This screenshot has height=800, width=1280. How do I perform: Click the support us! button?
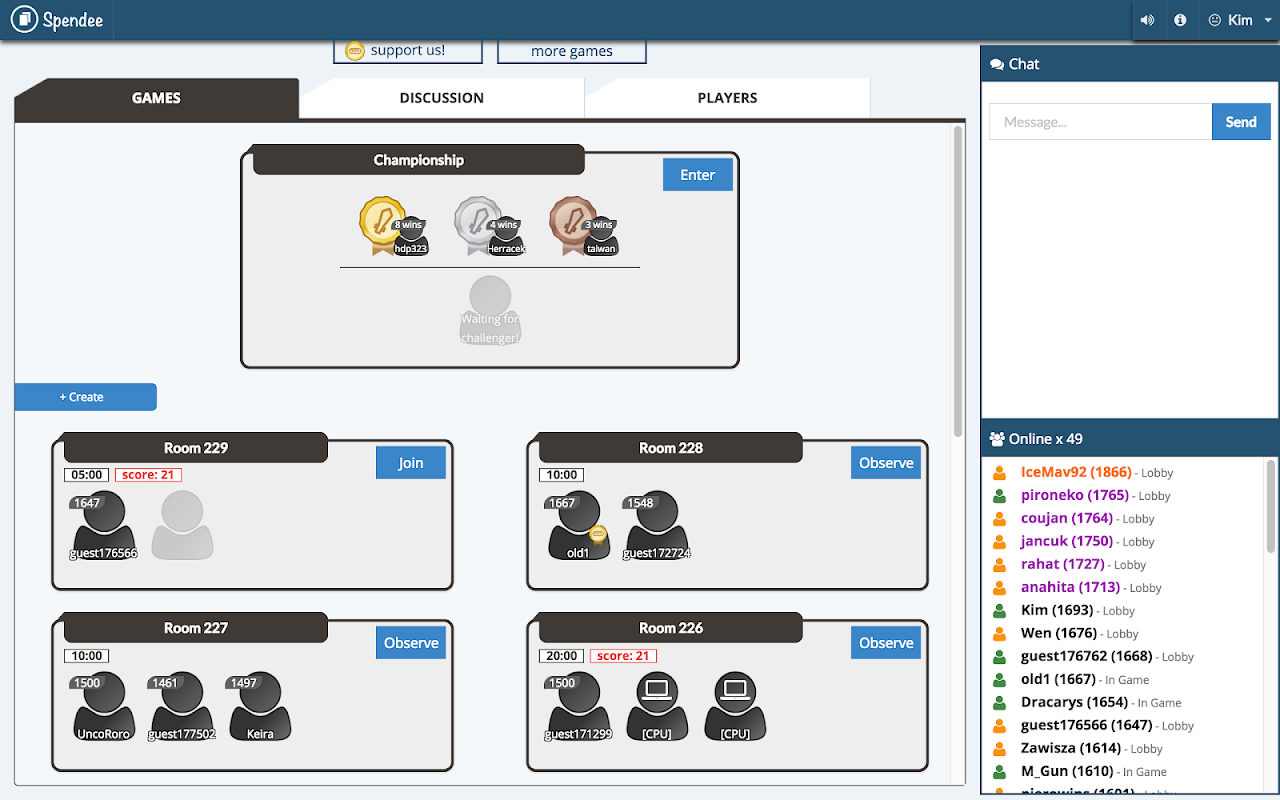pos(408,50)
